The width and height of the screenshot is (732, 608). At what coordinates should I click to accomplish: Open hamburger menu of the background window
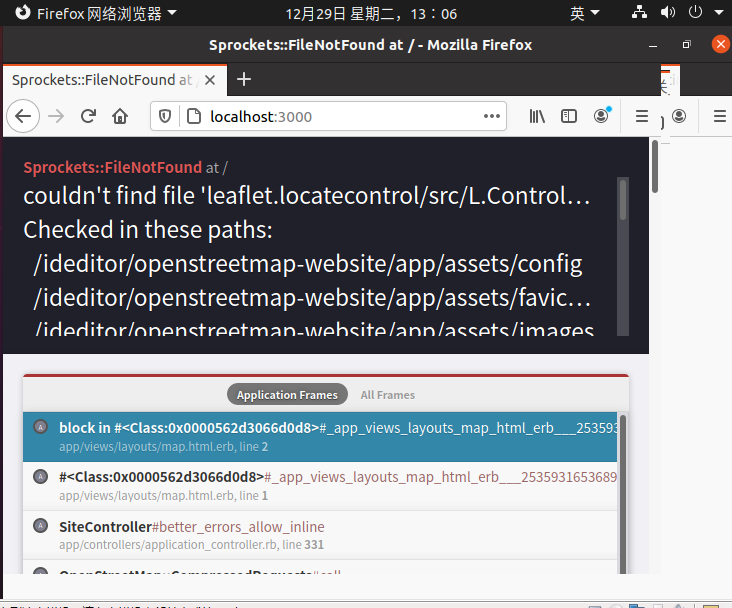click(720, 116)
